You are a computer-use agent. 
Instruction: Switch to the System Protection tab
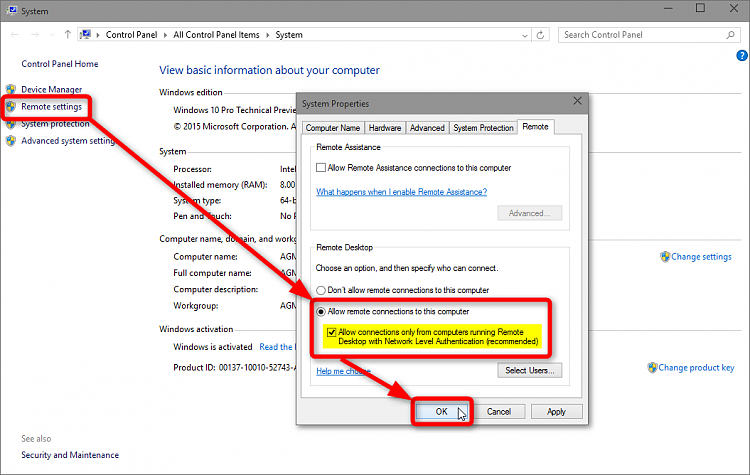tap(484, 128)
